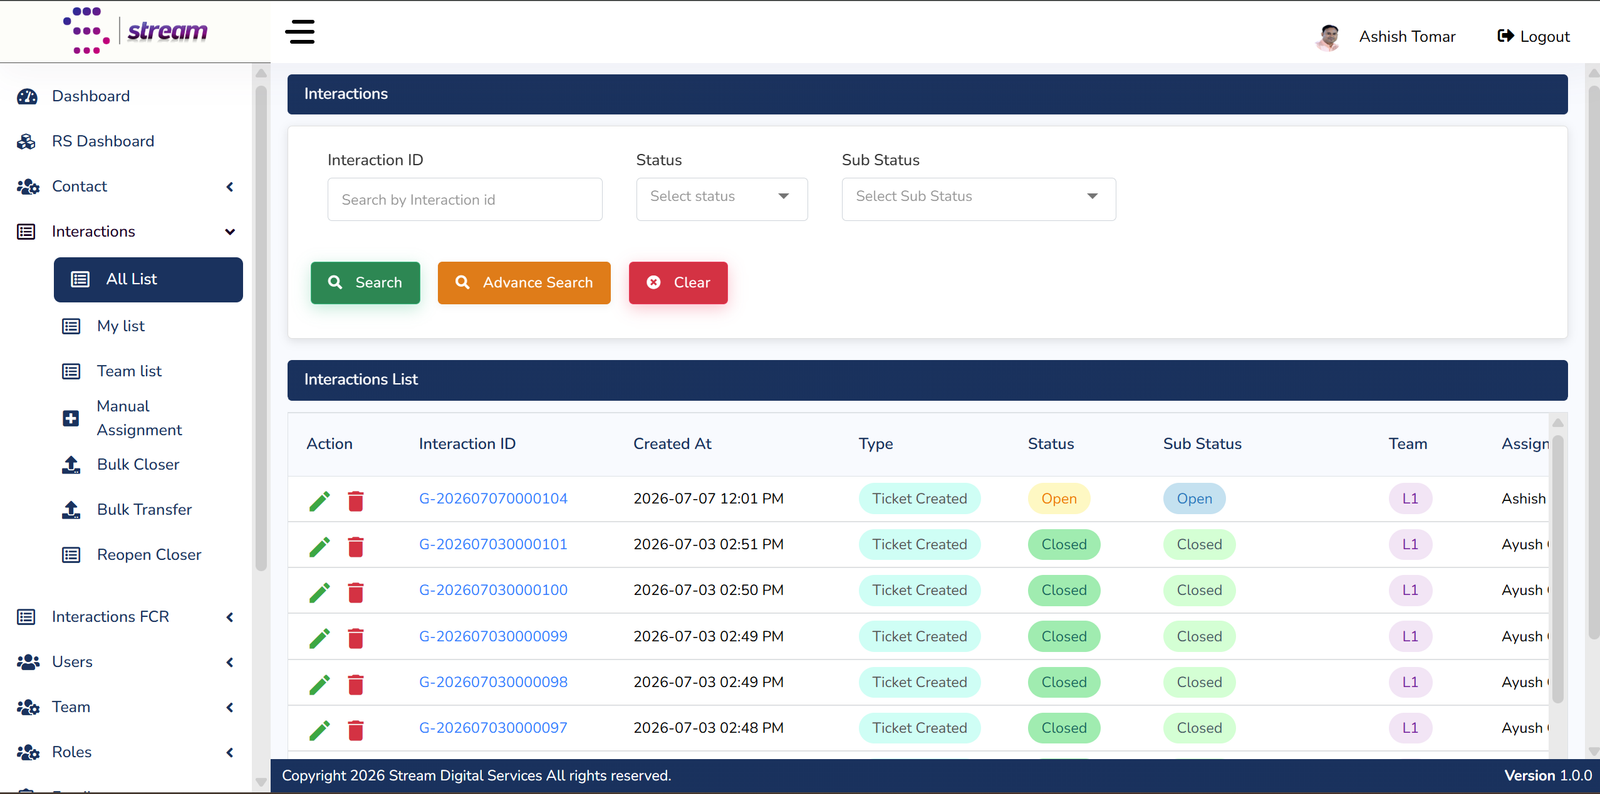The image size is (1600, 794).
Task: Delete interaction G-202607030000099 via trash icon
Action: pyautogui.click(x=356, y=638)
